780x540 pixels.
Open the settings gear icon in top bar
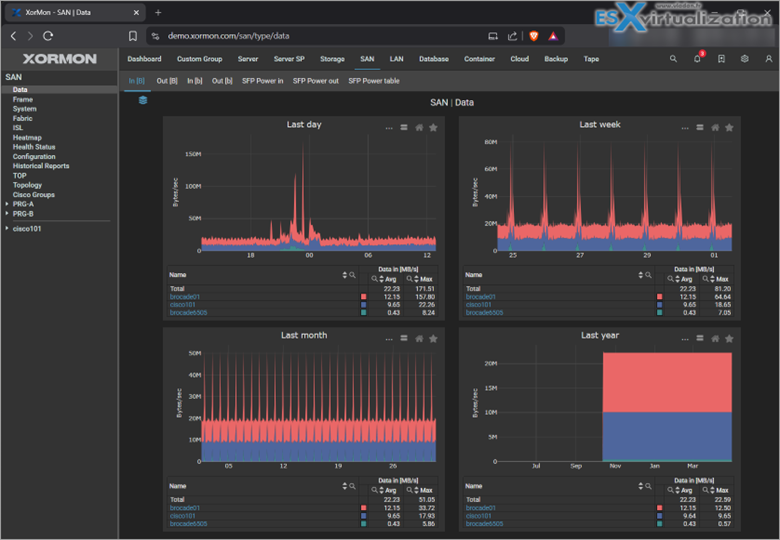(x=745, y=59)
